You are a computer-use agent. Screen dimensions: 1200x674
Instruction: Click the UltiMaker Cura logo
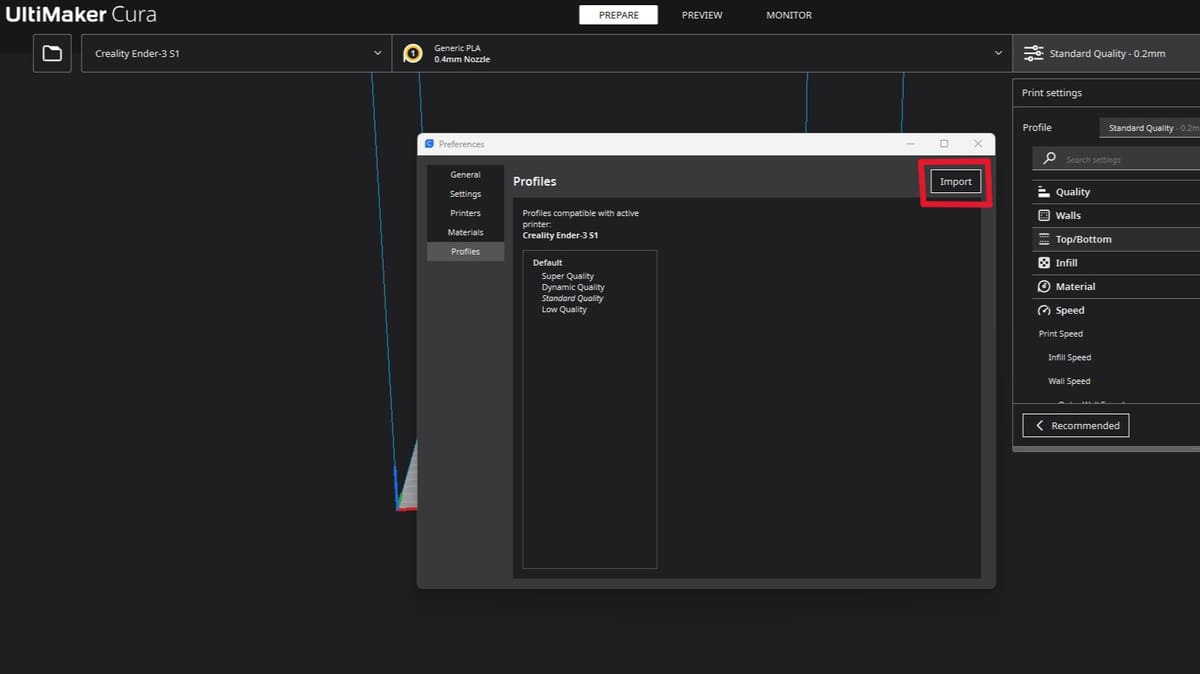click(81, 15)
